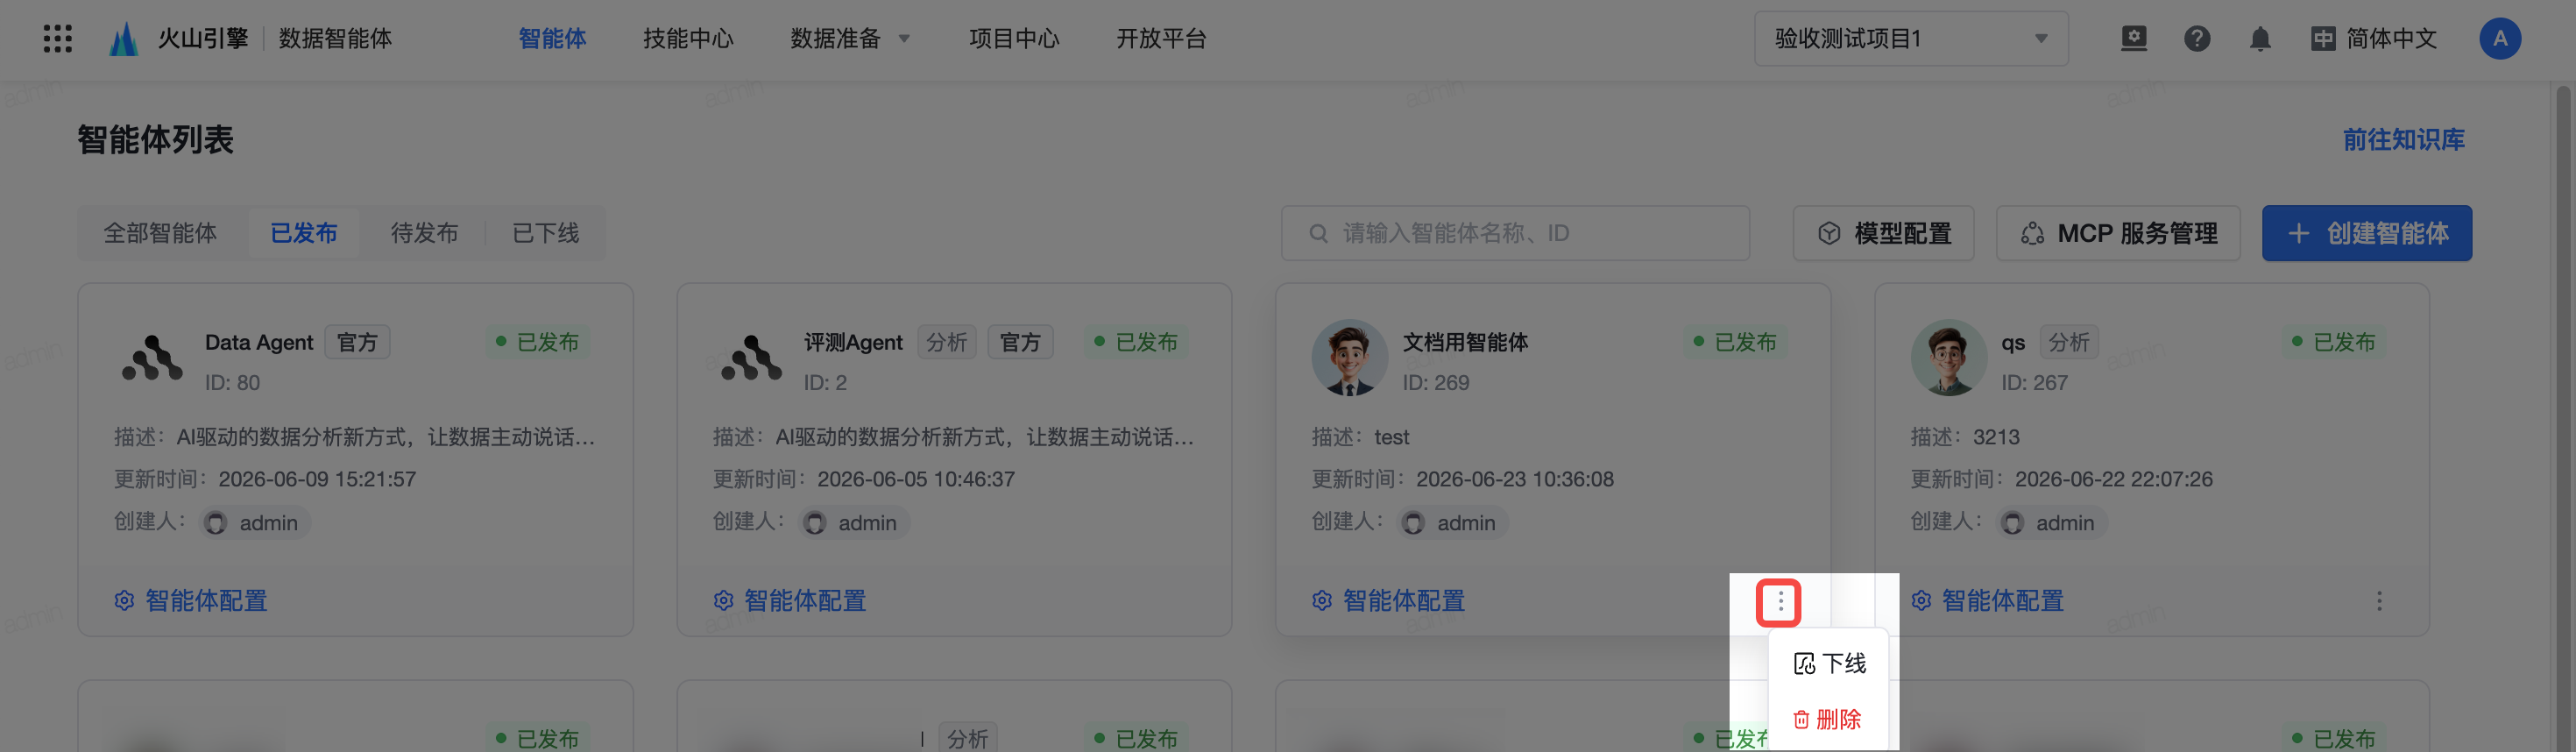Click the language switch icon beside 简体中文
The image size is (2576, 752).
pyautogui.click(x=2322, y=39)
